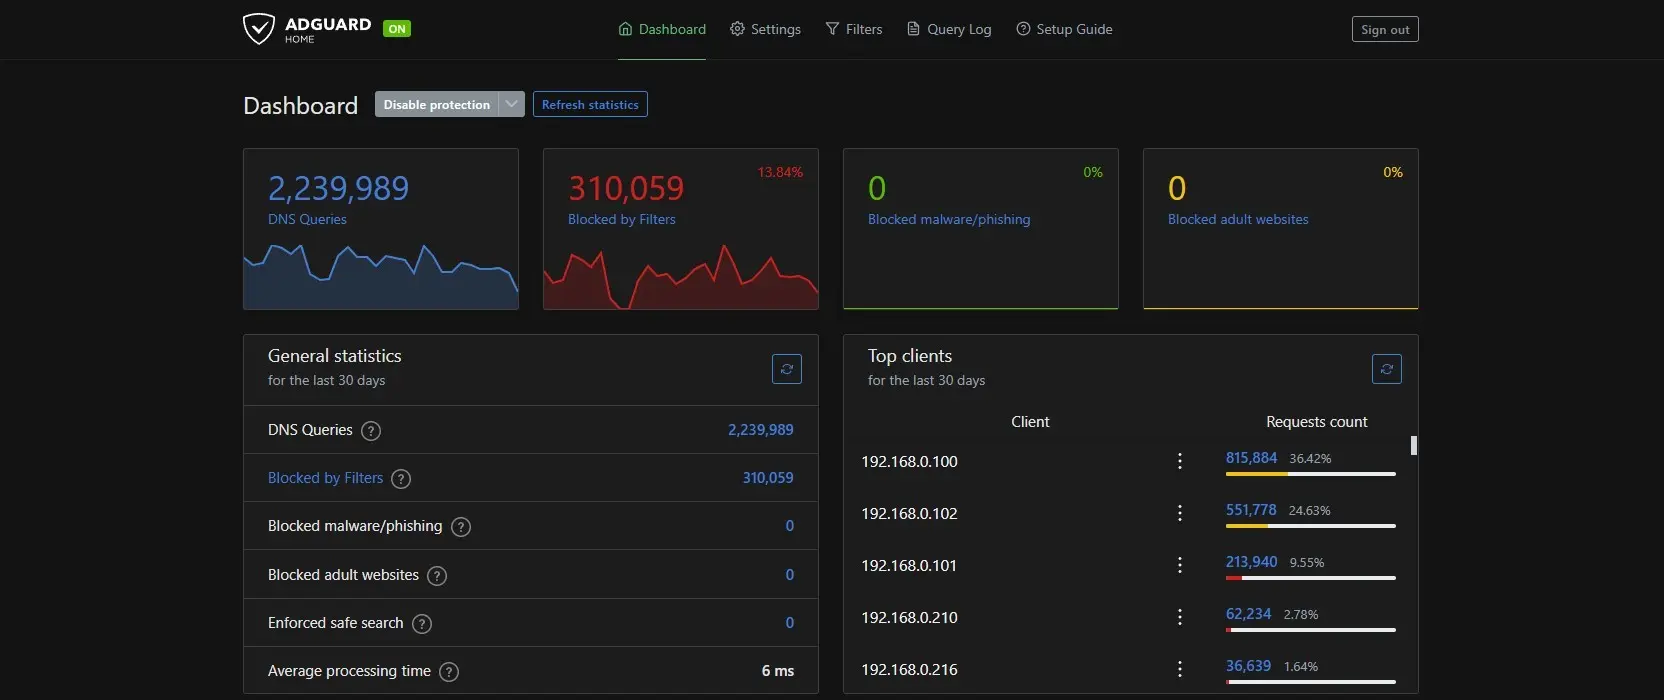Click the Refresh statistics button
Image resolution: width=1664 pixels, height=700 pixels.
[x=590, y=104]
